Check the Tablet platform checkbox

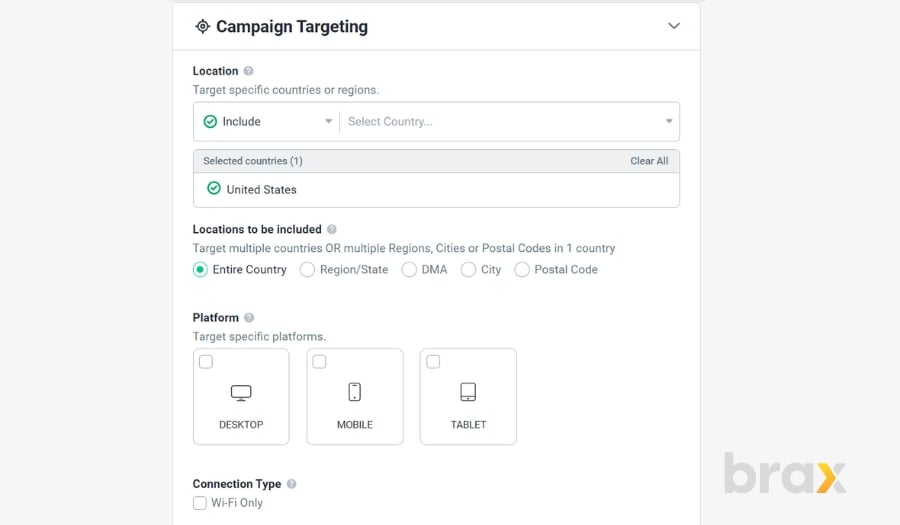(x=433, y=362)
